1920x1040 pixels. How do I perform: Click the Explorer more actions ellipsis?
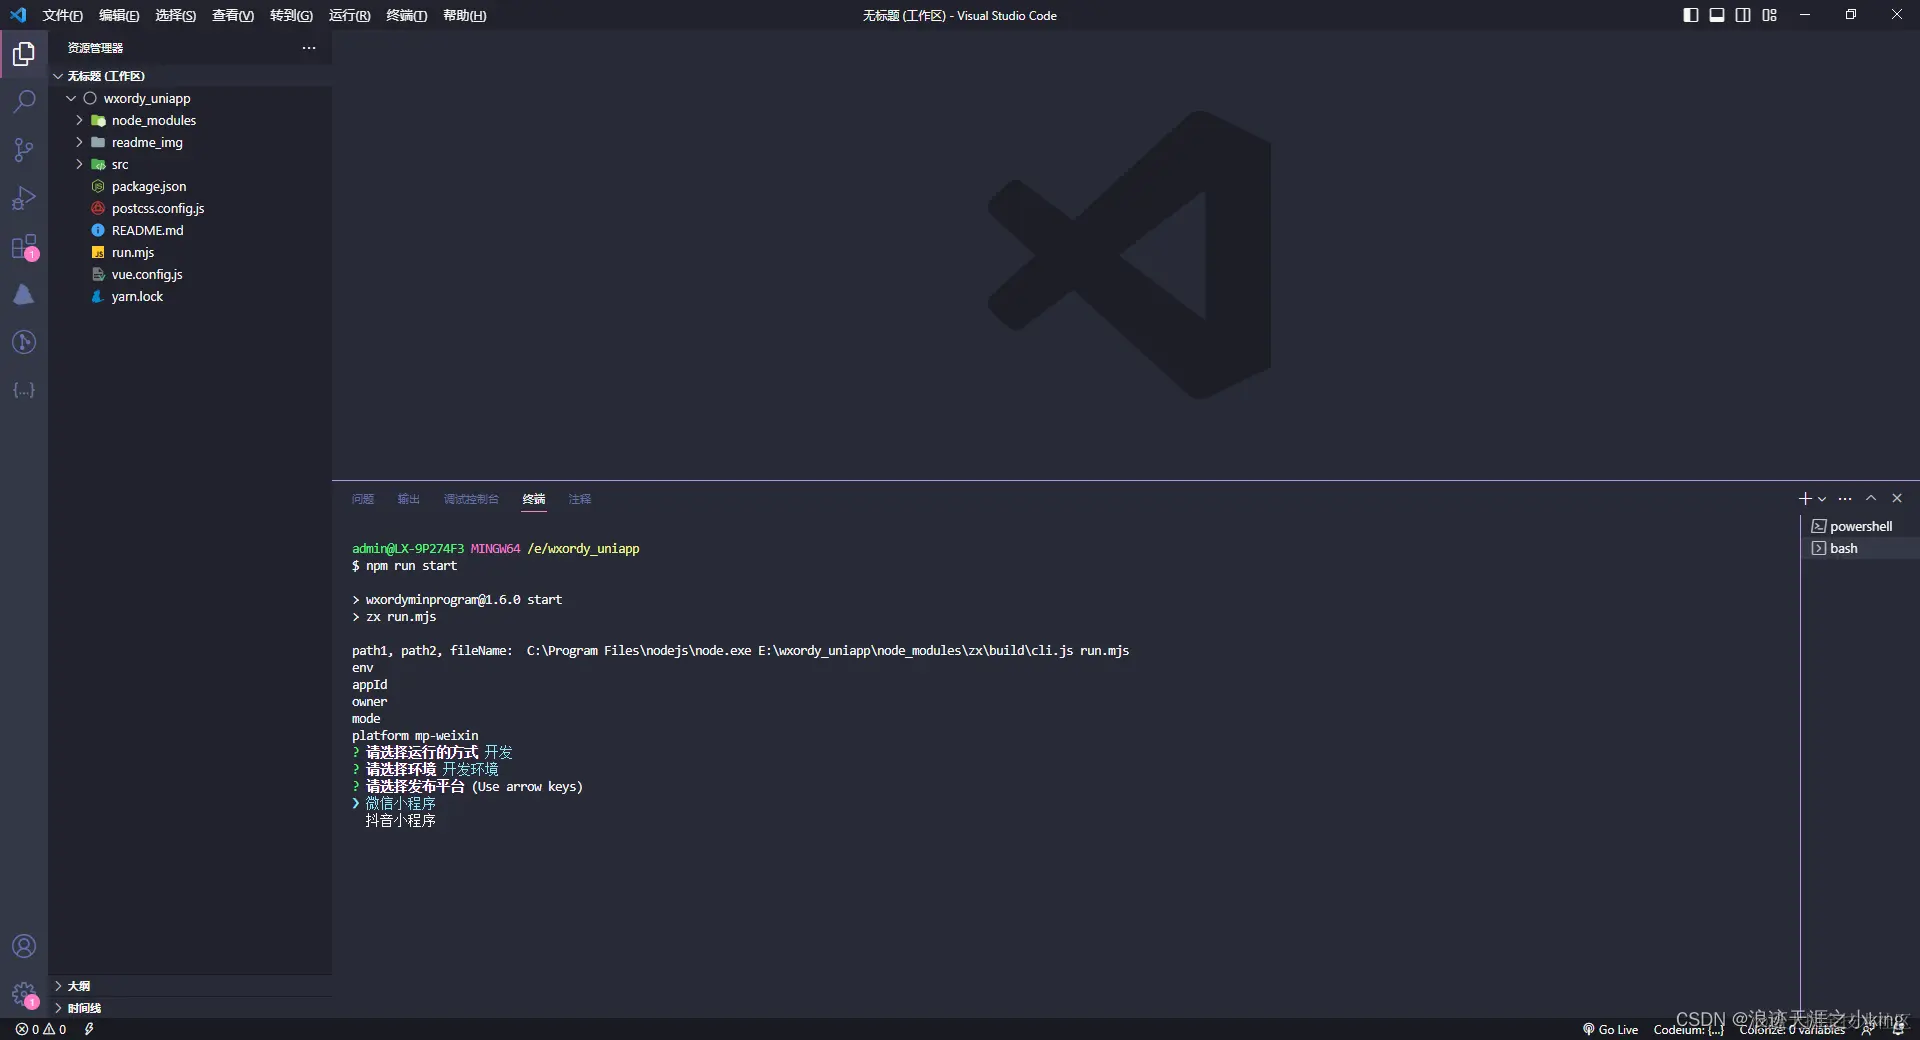pyautogui.click(x=309, y=48)
